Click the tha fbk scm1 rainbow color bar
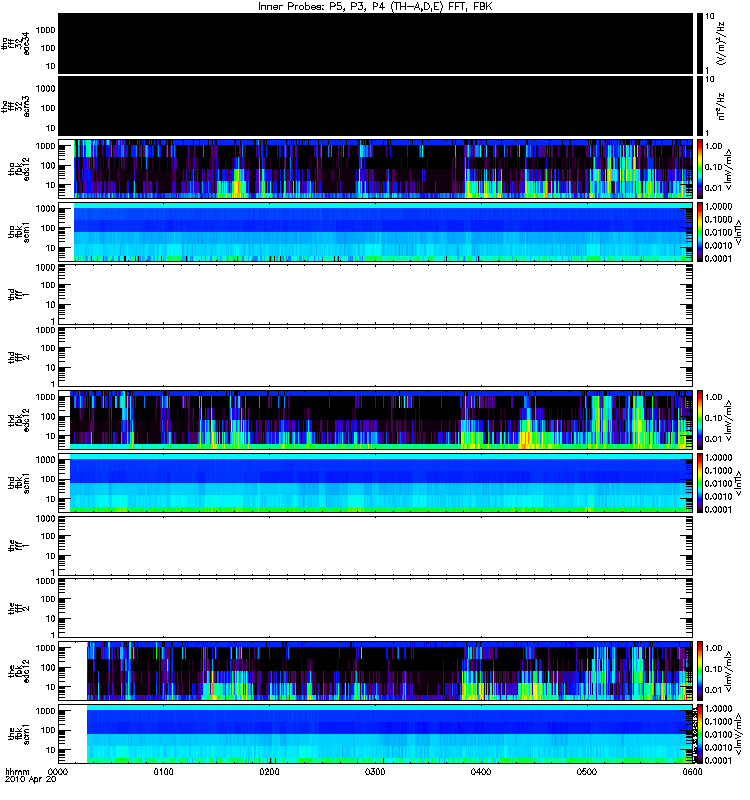The width and height of the screenshot is (750, 800). click(x=699, y=232)
